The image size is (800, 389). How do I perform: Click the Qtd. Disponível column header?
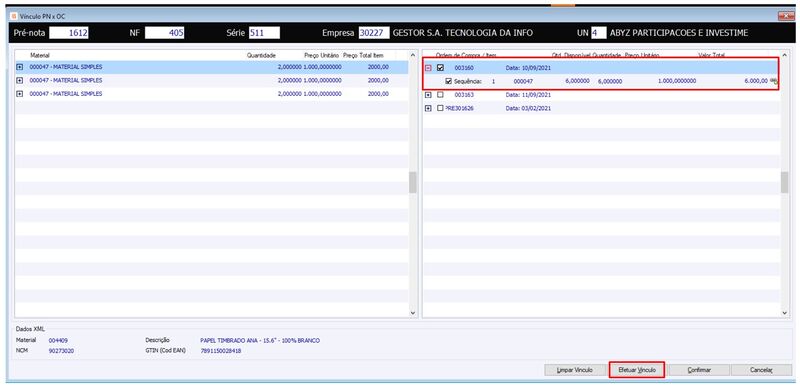coord(571,55)
